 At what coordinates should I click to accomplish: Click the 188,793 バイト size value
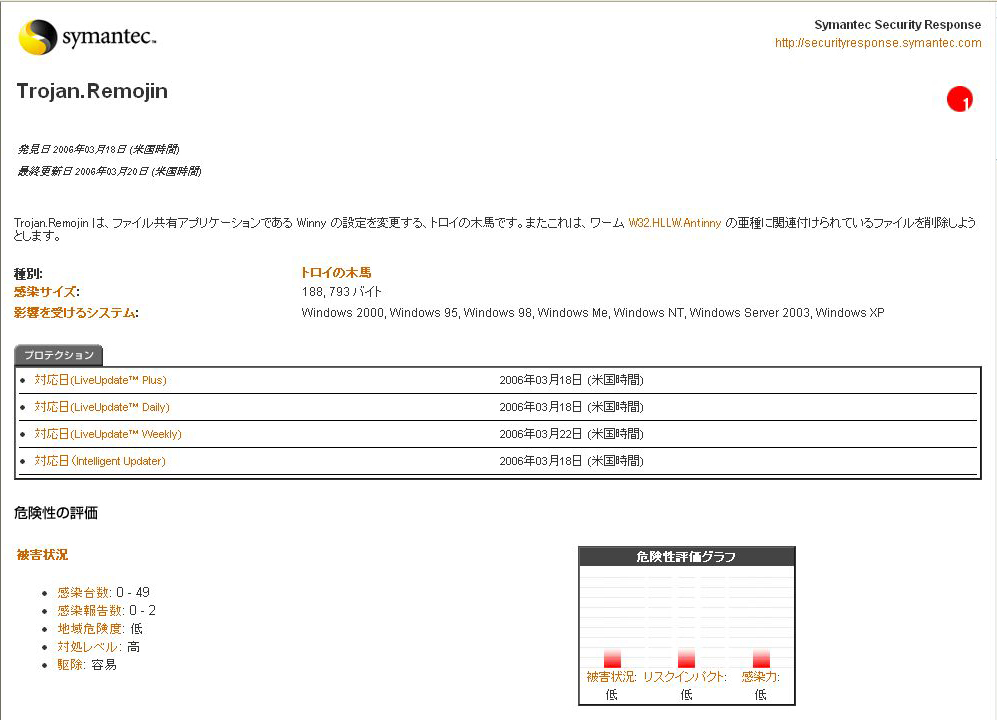point(341,292)
